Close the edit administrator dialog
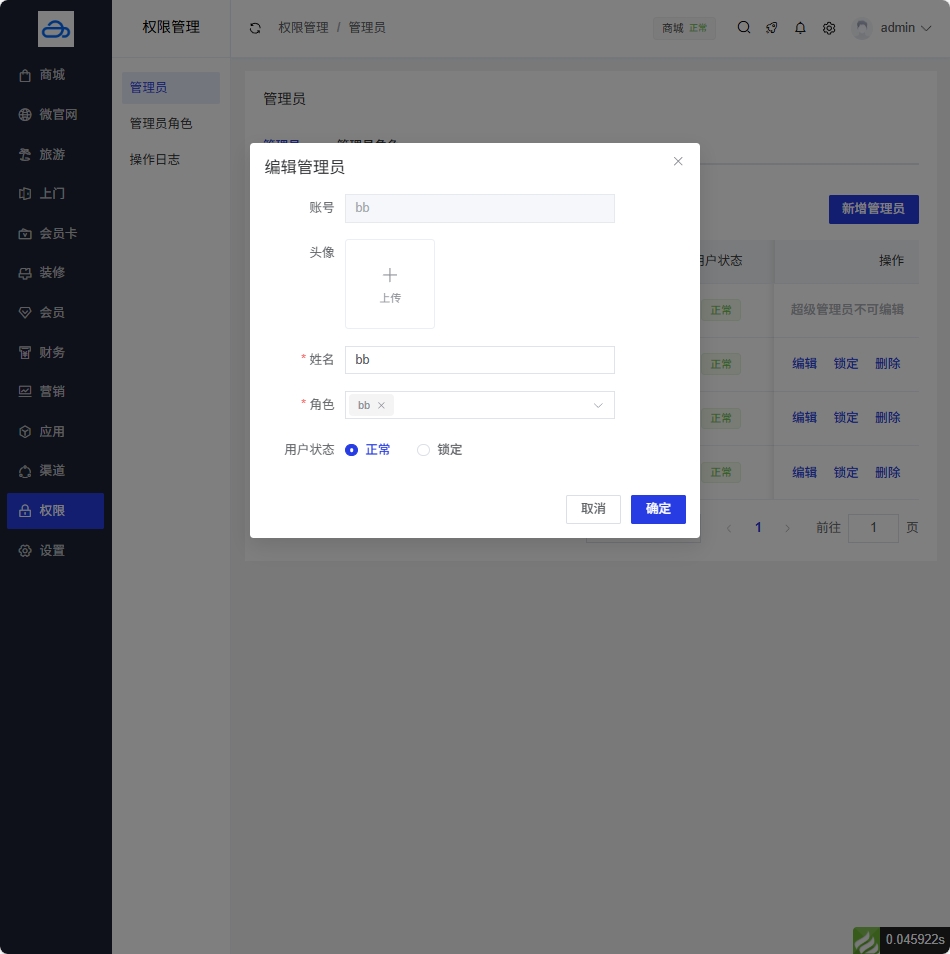Viewport: 950px width, 954px height. [678, 161]
